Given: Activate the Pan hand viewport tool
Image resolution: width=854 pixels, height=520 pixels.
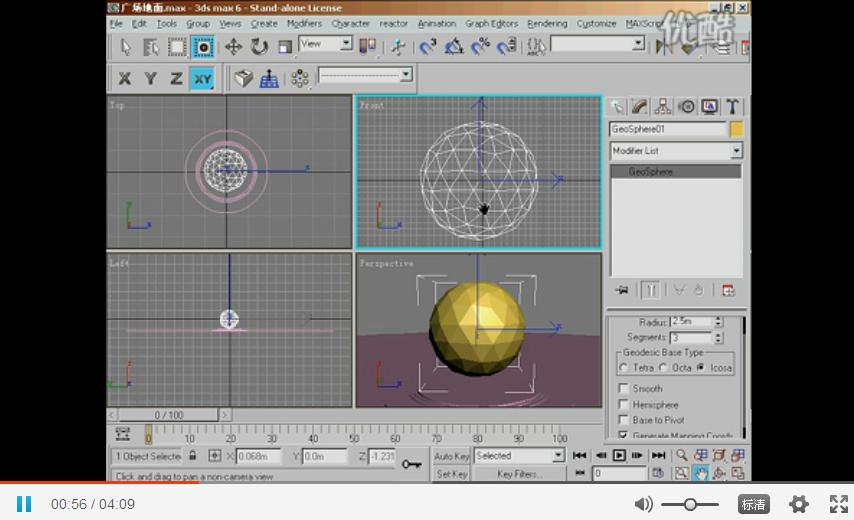Looking at the screenshot, I should tap(700, 473).
